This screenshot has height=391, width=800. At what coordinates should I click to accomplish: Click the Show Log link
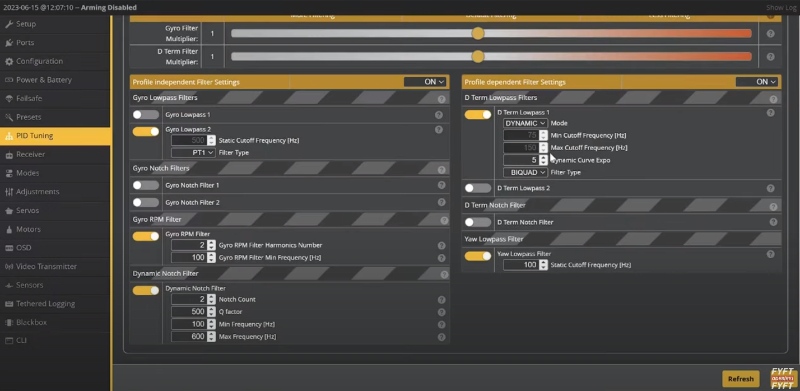tap(781, 8)
